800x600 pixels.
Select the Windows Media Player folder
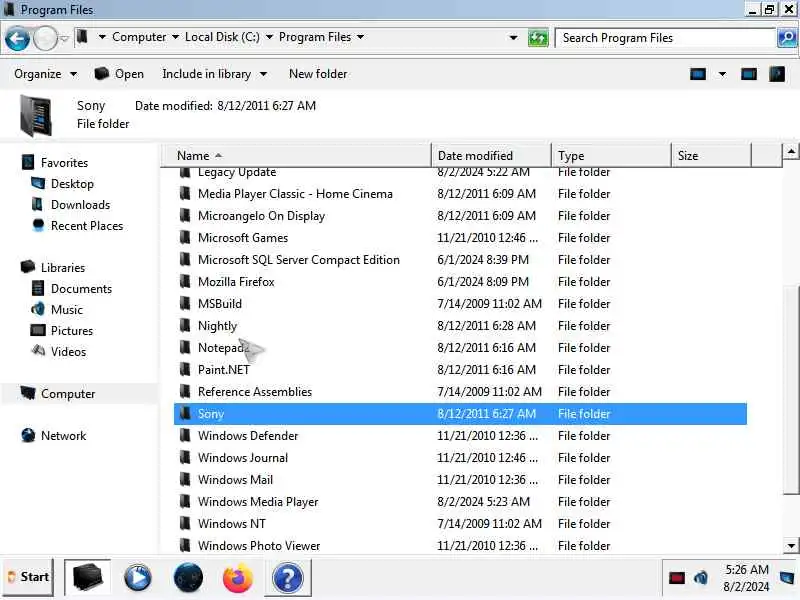[258, 502]
